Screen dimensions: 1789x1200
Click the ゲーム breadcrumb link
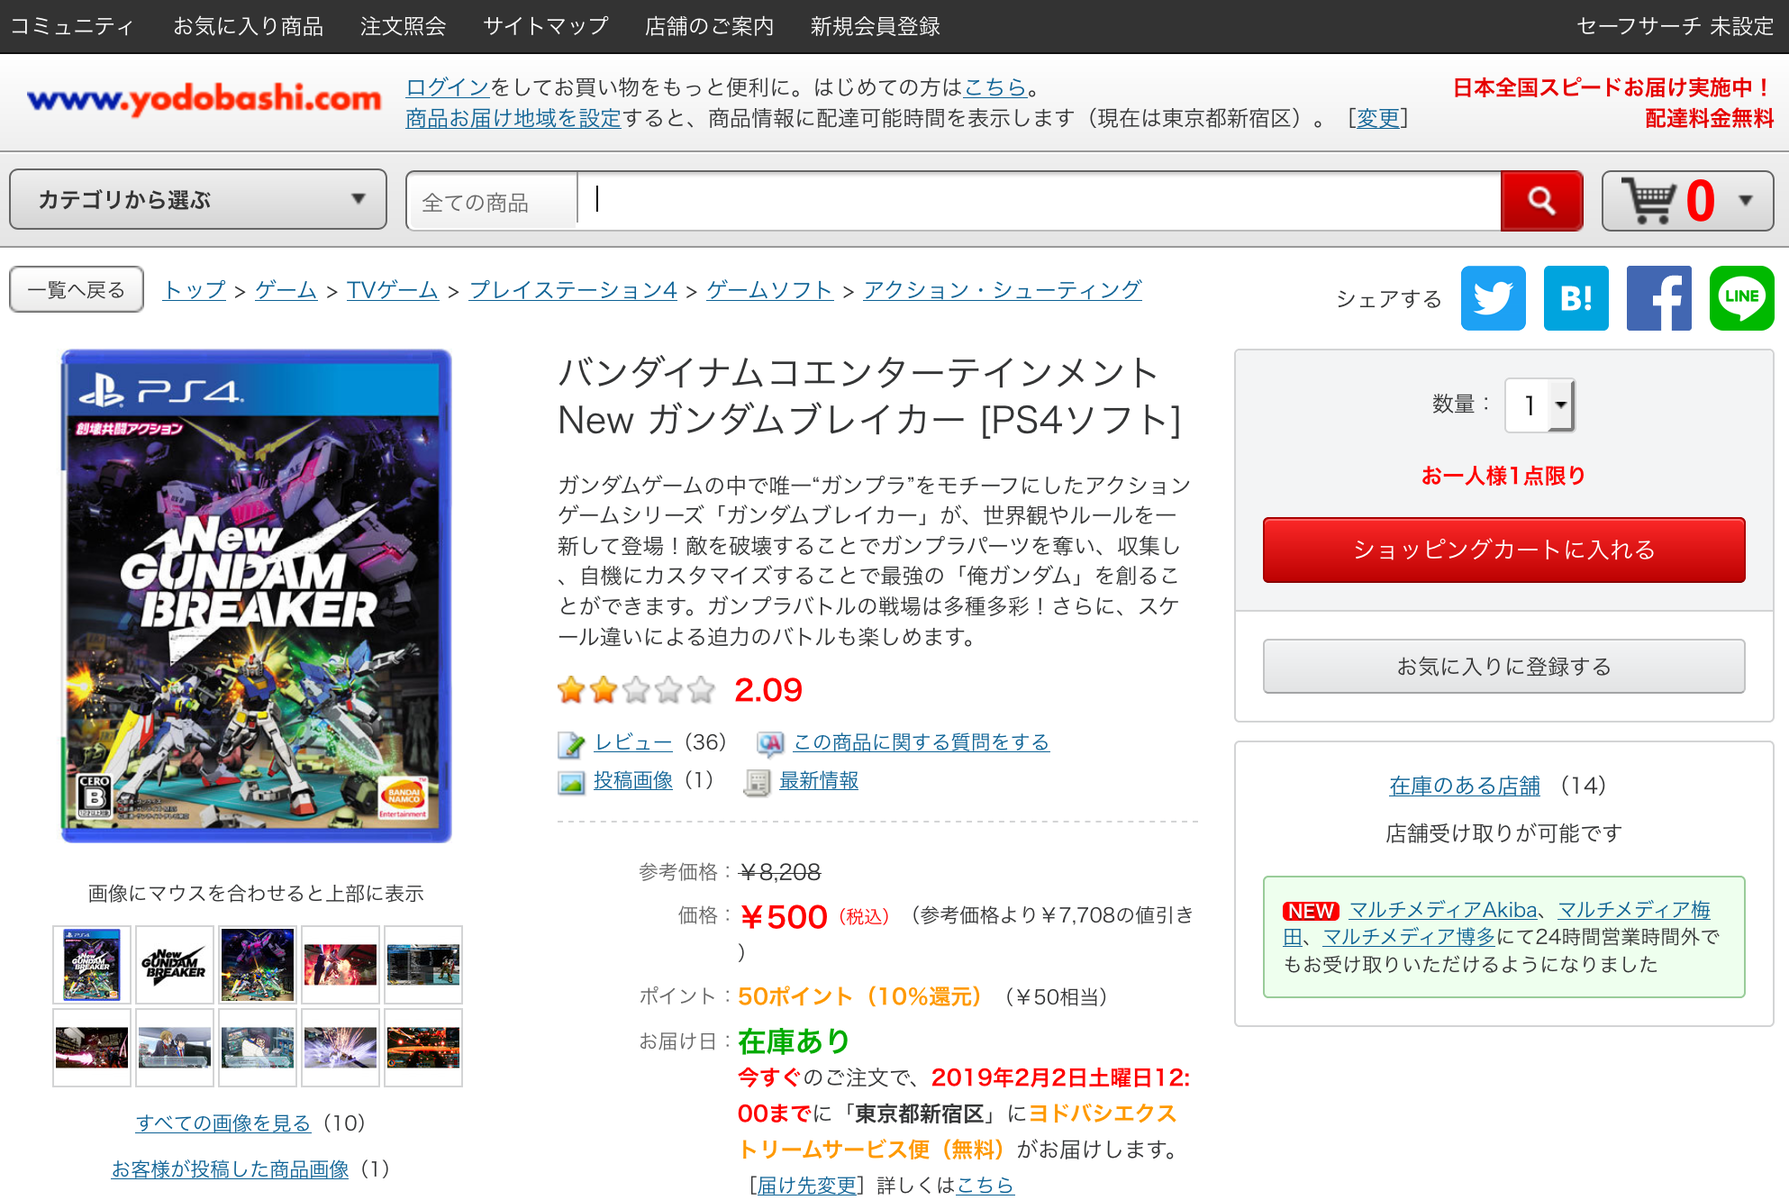(x=286, y=290)
